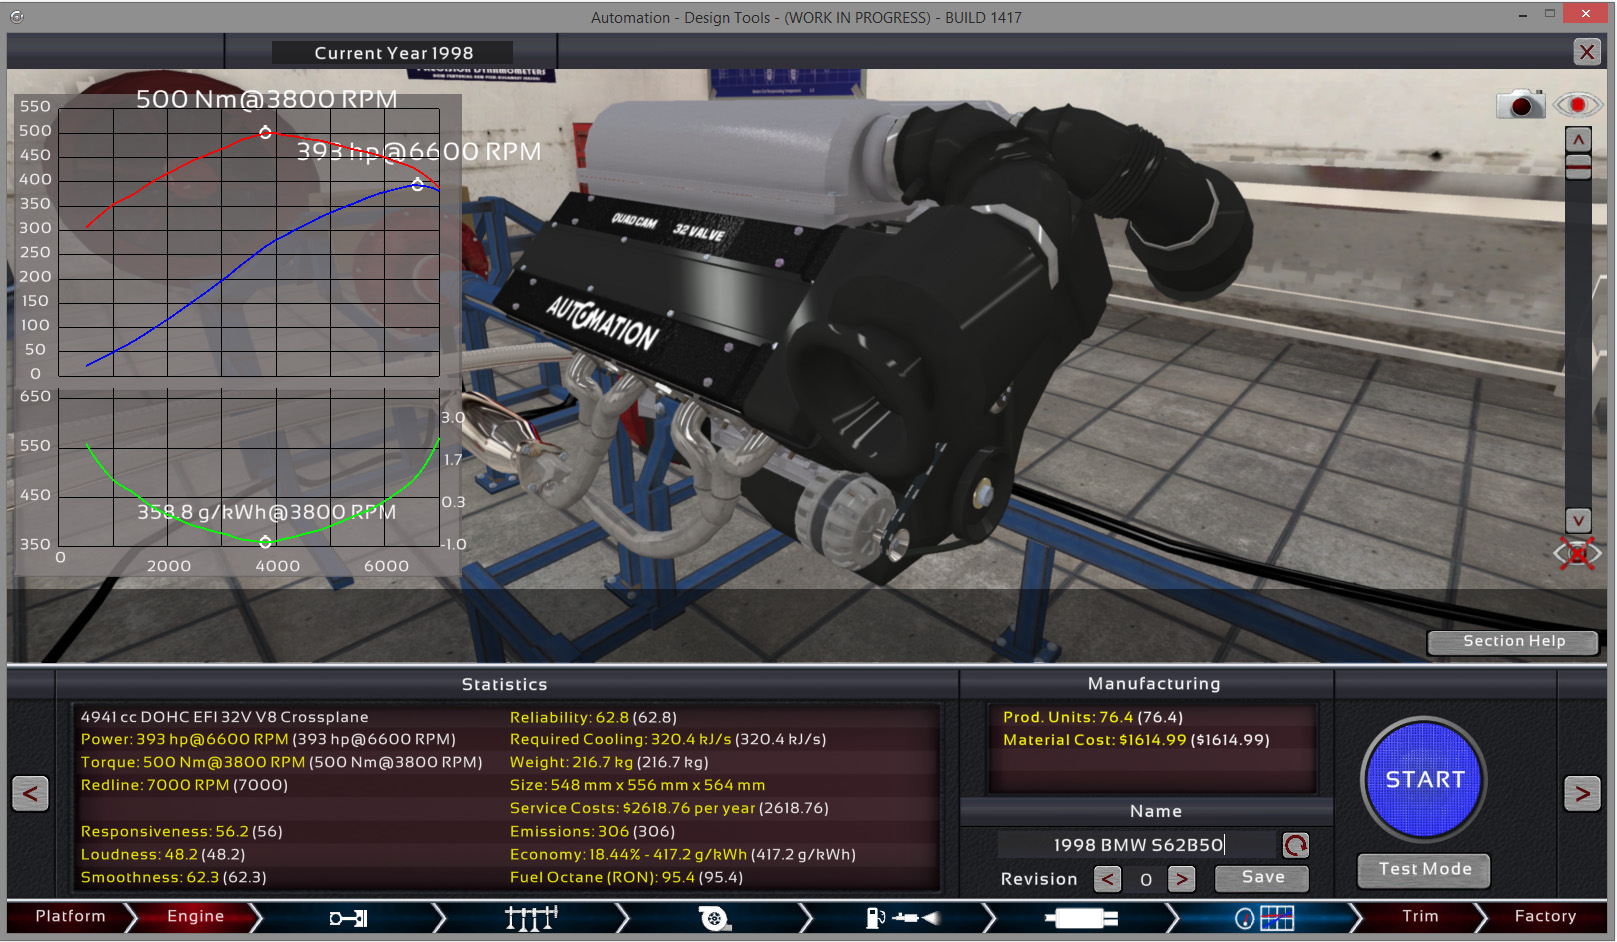Decrease revision number with left arrow
Image resolution: width=1617 pixels, height=942 pixels.
(1107, 880)
